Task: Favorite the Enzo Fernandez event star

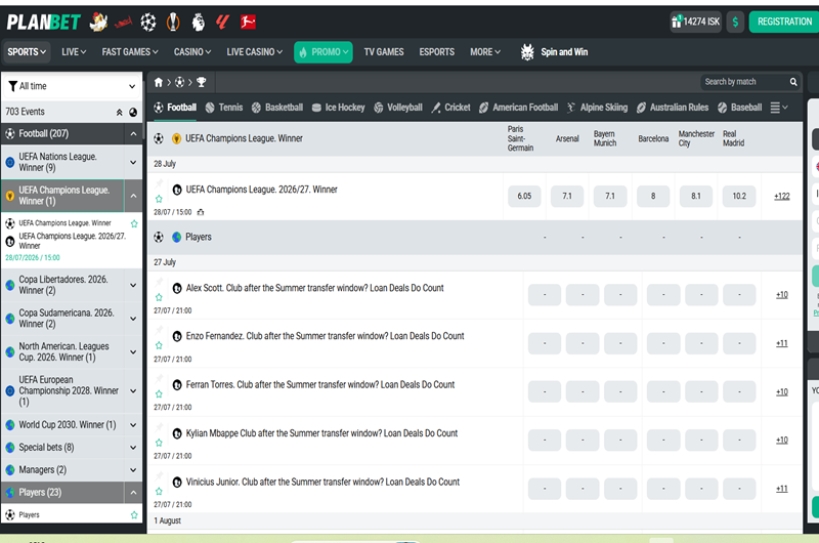Action: (159, 345)
